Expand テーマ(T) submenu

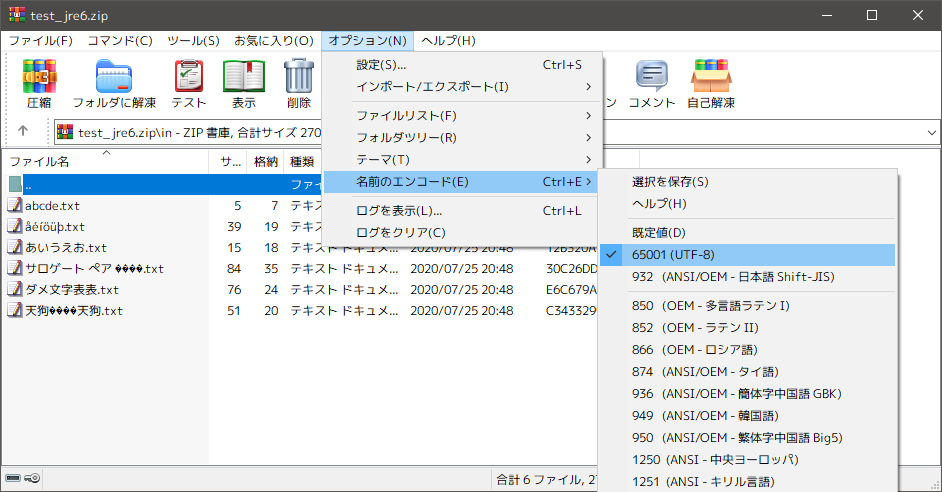coord(461,160)
